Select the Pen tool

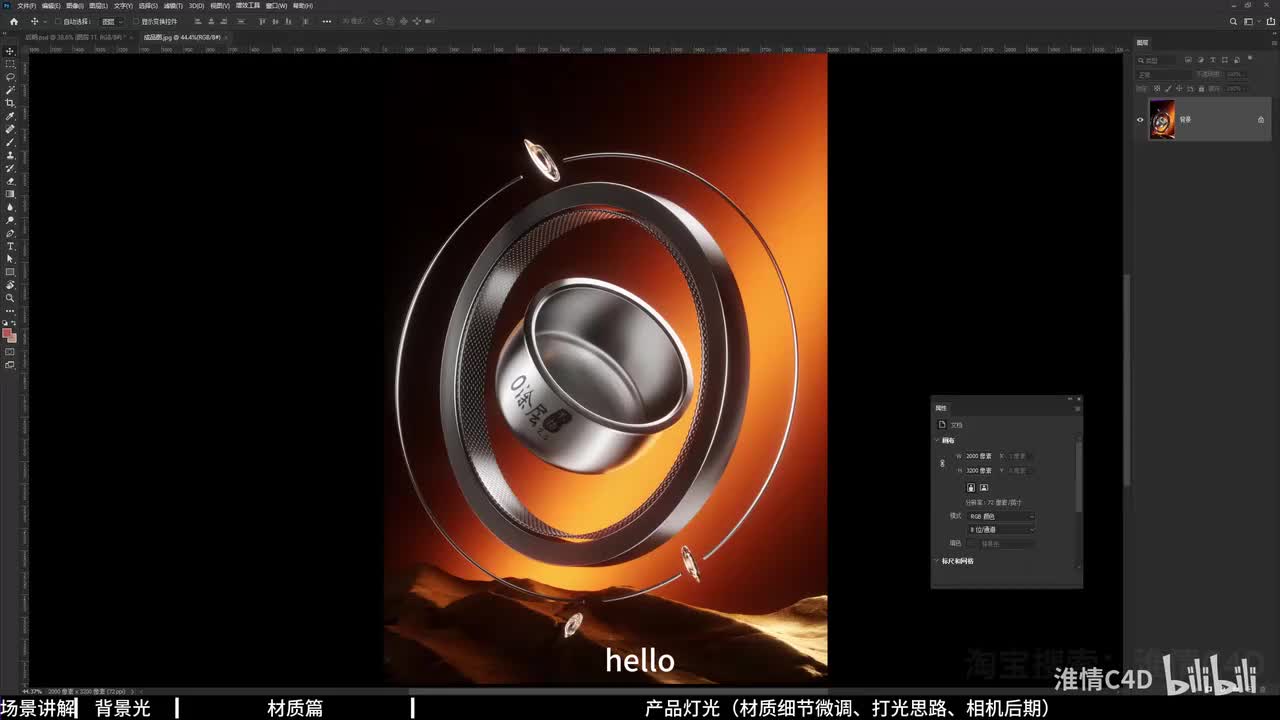(x=10, y=233)
